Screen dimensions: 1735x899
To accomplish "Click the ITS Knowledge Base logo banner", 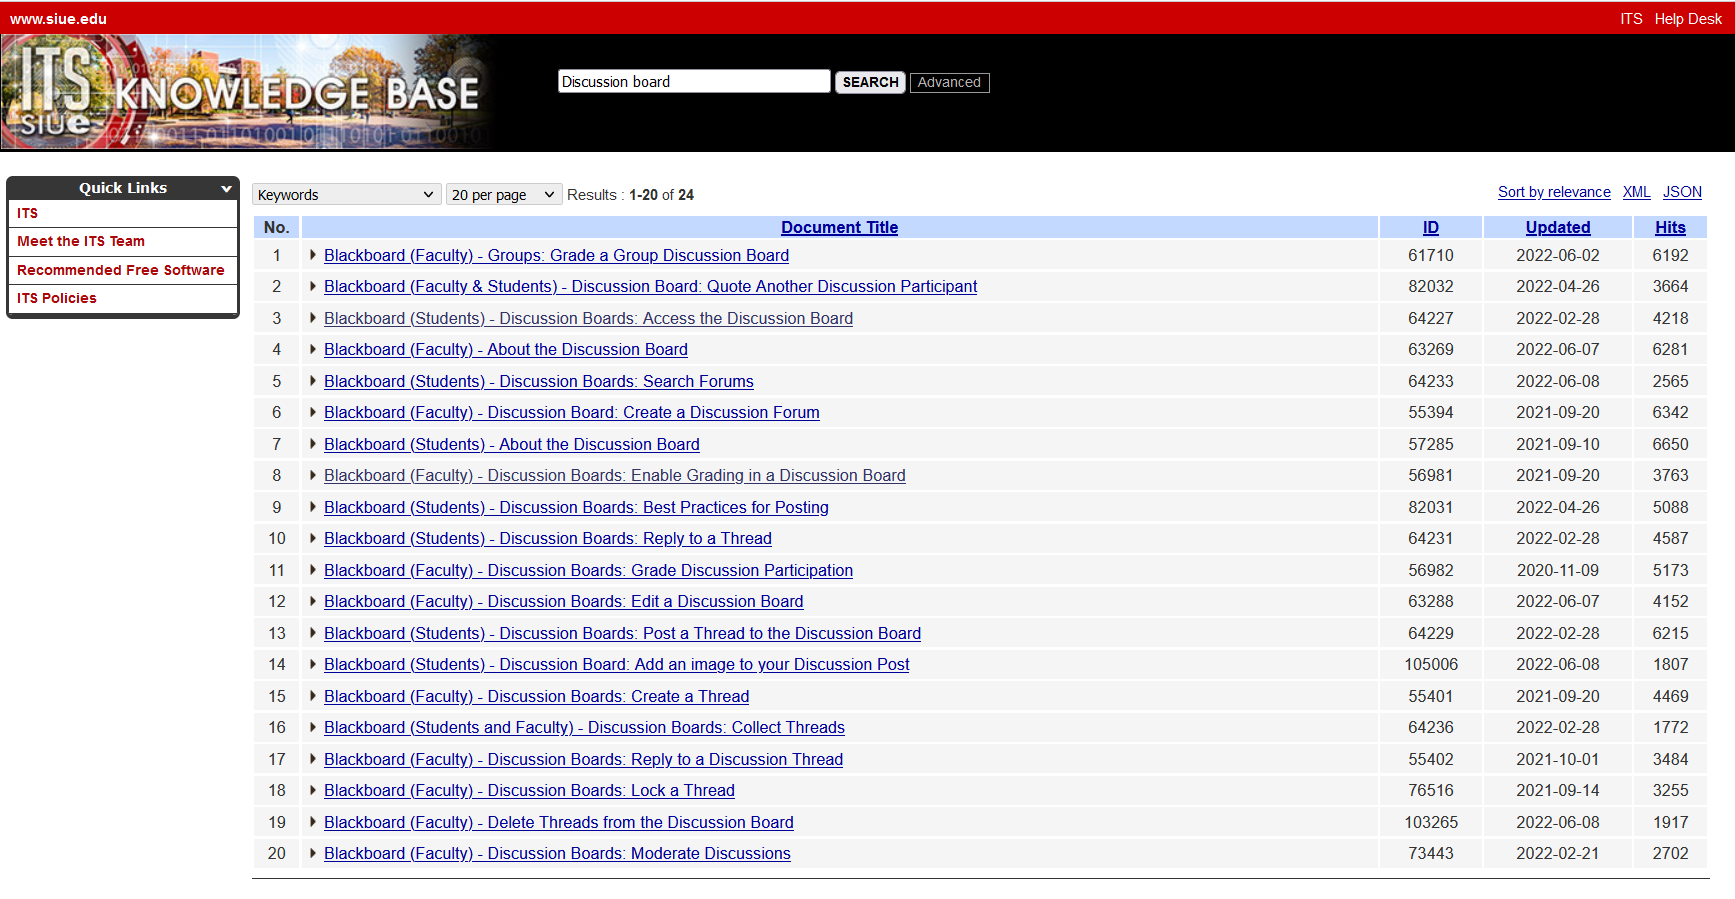I will click(245, 92).
